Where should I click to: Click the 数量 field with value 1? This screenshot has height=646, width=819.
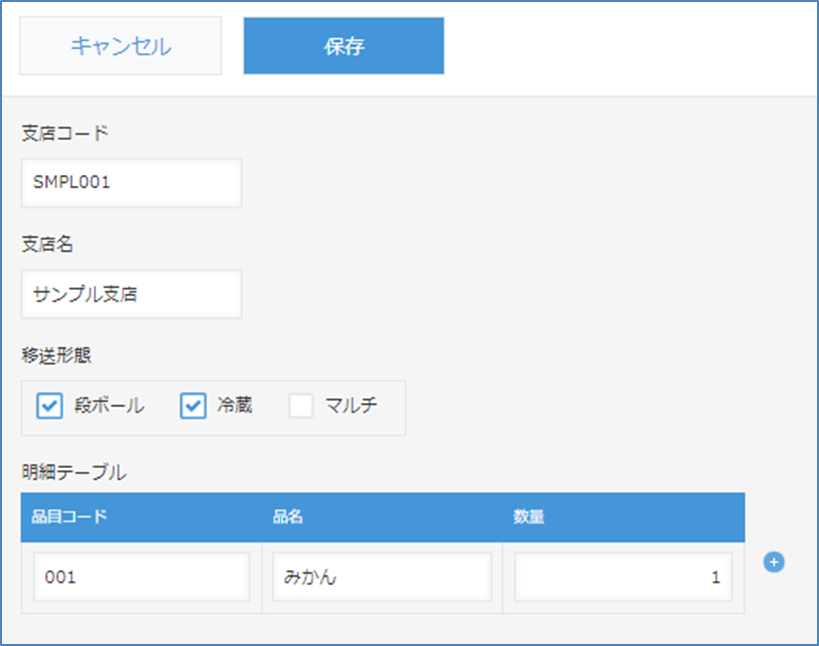[x=623, y=577]
